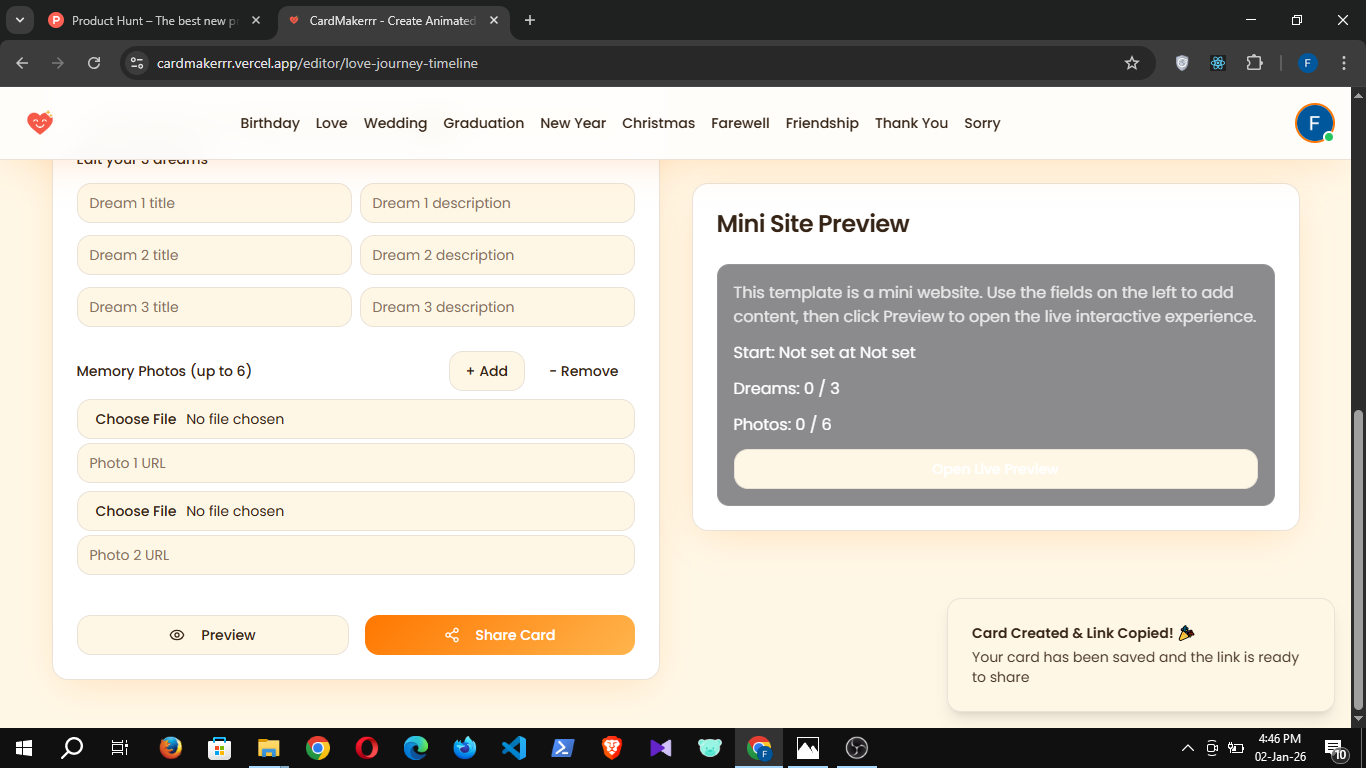The width and height of the screenshot is (1366, 768).
Task: Open Brave browser from the taskbar
Action: click(x=611, y=747)
